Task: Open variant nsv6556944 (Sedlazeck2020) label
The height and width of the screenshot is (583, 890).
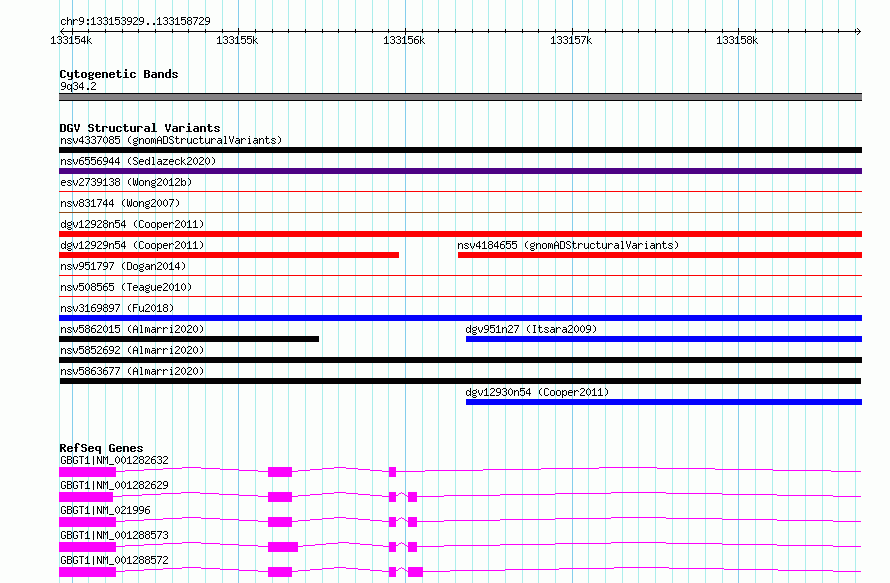Action: tap(138, 161)
